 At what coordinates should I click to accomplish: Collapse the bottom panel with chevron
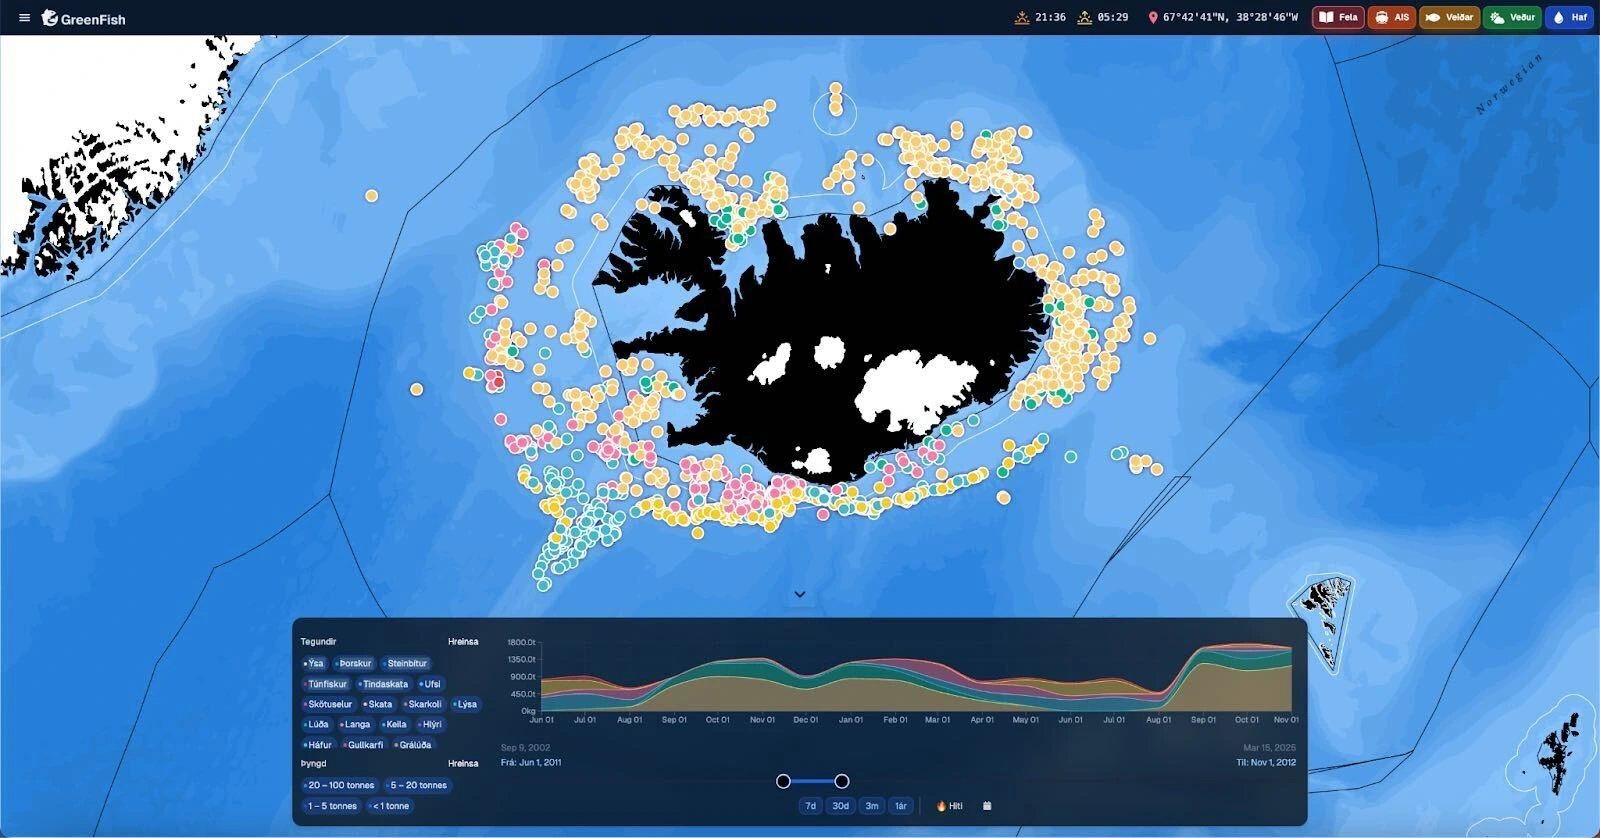click(800, 594)
